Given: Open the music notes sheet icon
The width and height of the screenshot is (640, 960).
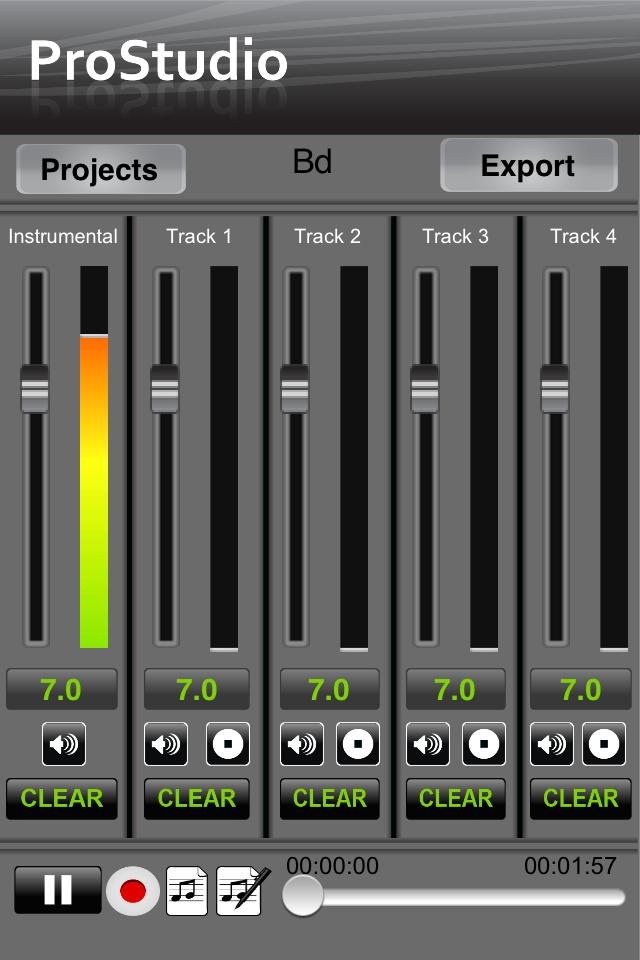Looking at the screenshot, I should point(187,891).
